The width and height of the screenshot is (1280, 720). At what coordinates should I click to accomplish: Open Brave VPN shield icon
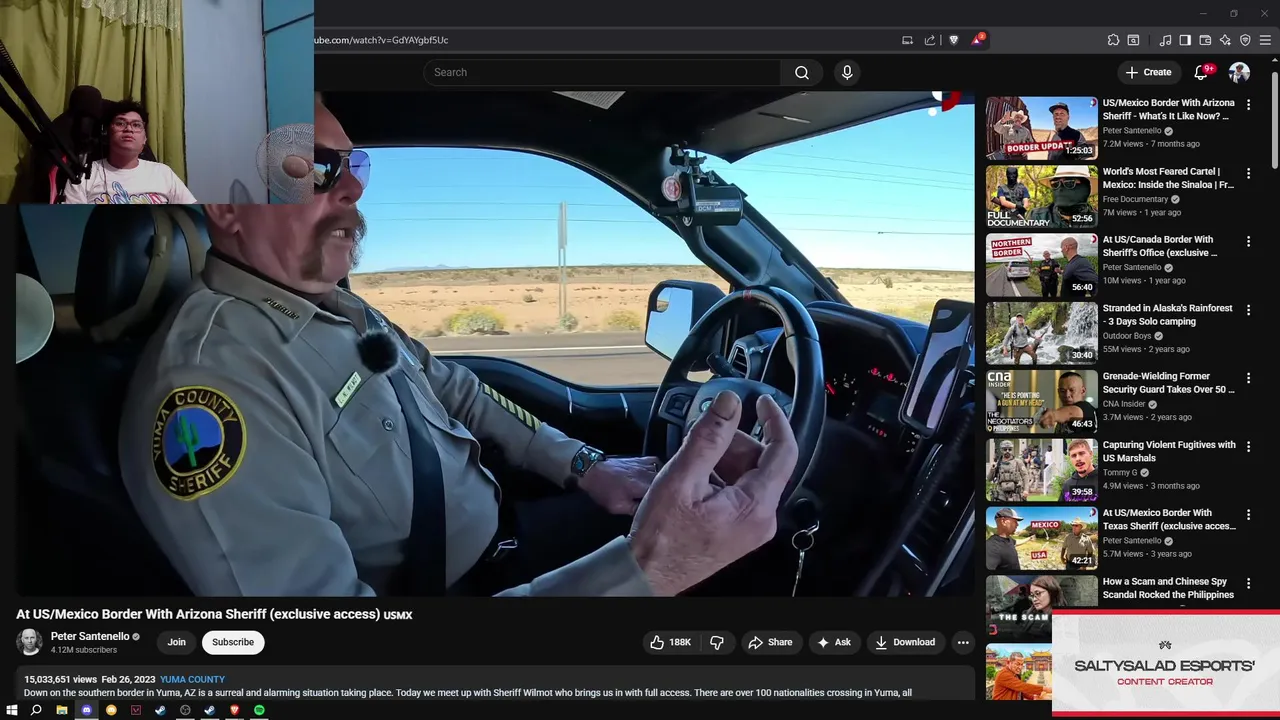point(1245,40)
